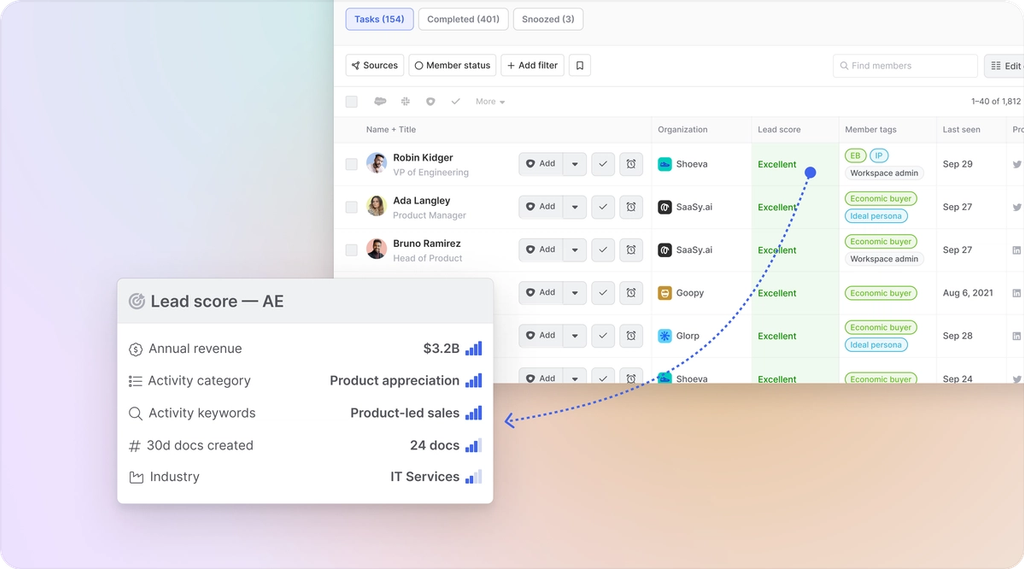Click the IT Services industry value
The height and width of the screenshot is (569, 1024).
[x=424, y=477]
